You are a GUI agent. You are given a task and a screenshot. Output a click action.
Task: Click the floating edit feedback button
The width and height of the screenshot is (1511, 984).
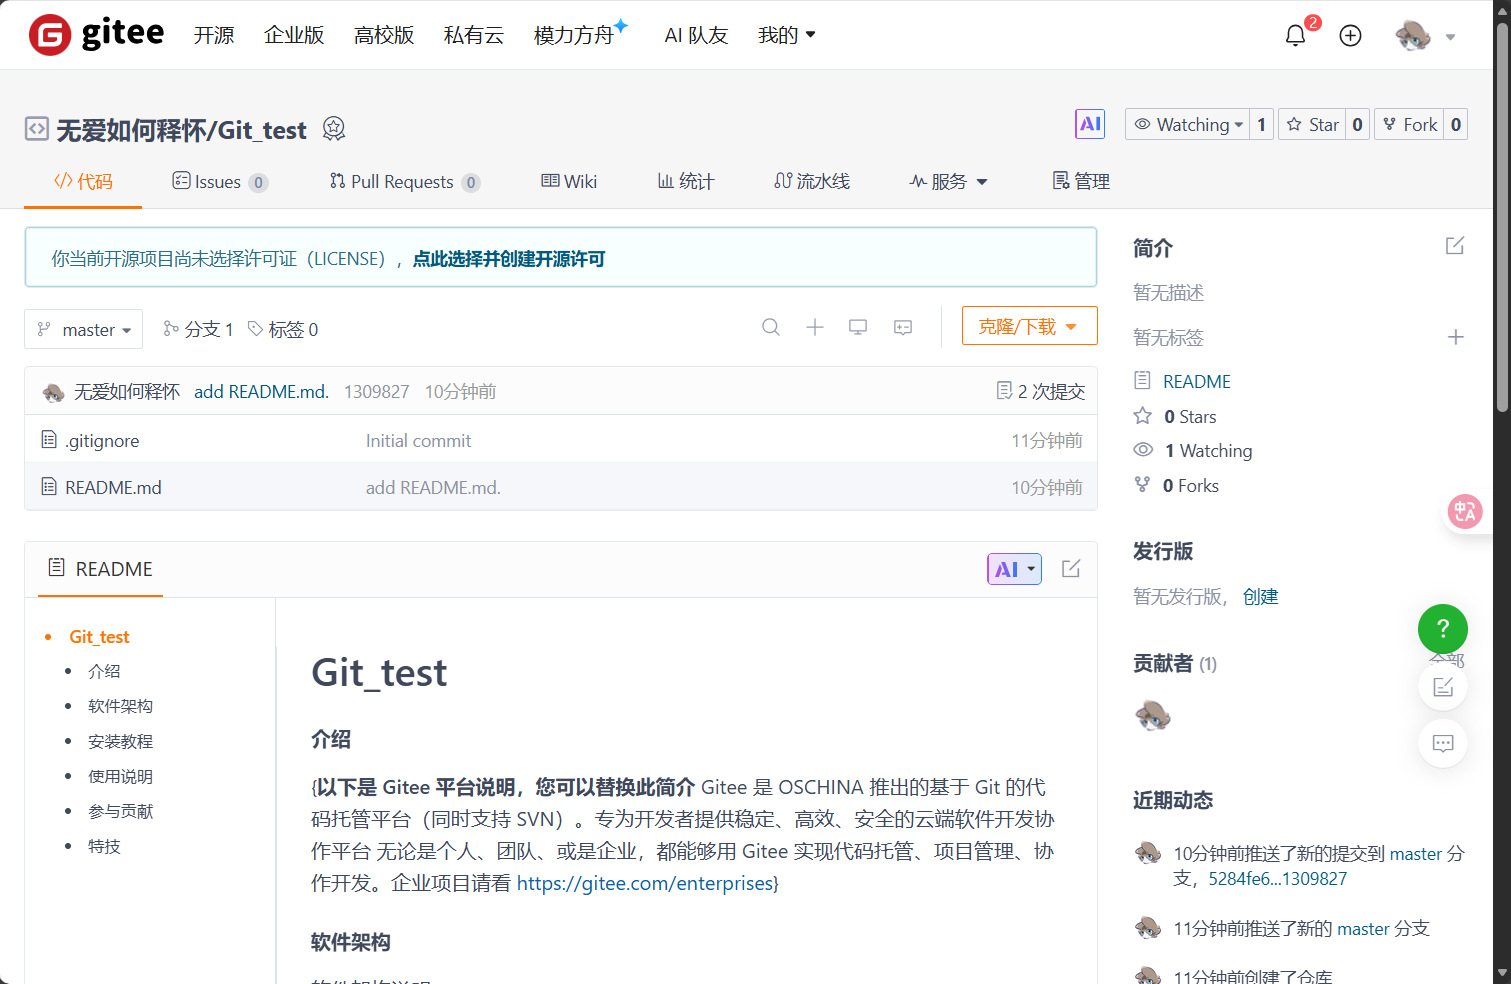tap(1443, 686)
